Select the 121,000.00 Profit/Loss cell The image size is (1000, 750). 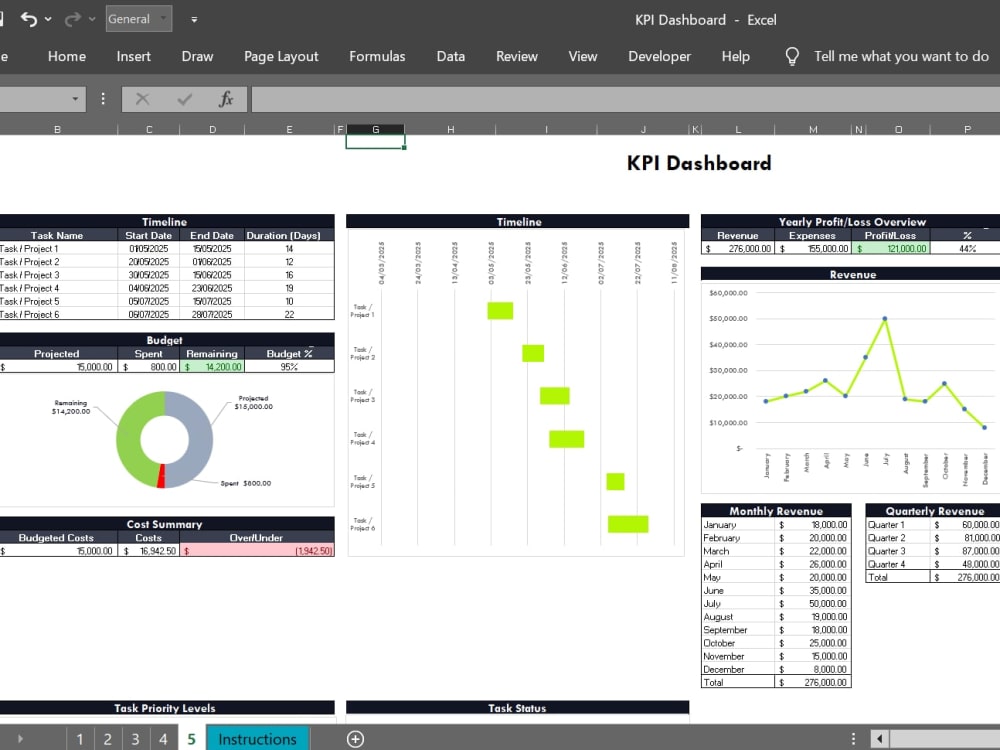coord(890,249)
